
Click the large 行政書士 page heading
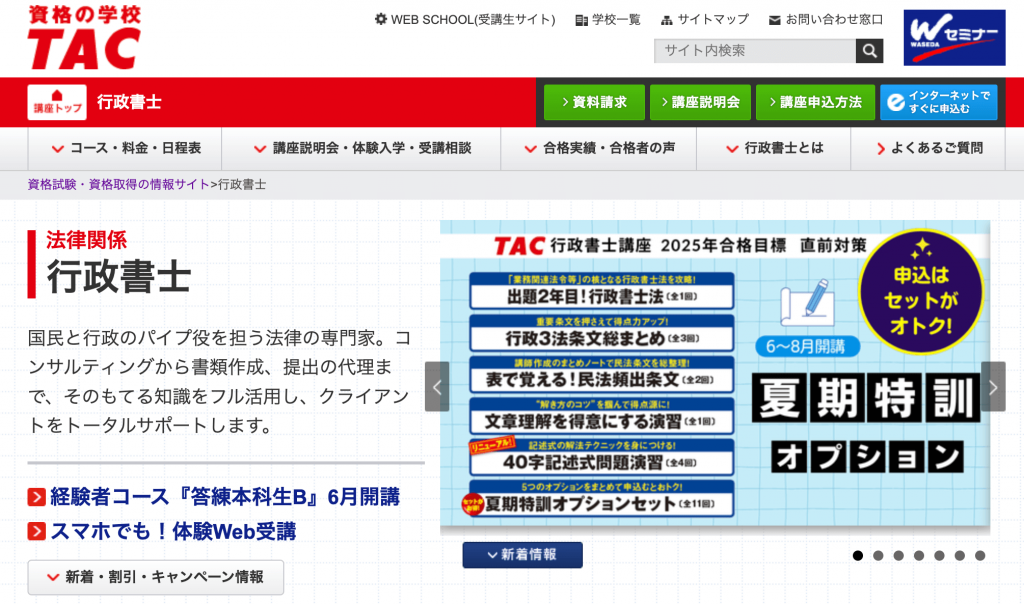click(x=119, y=277)
